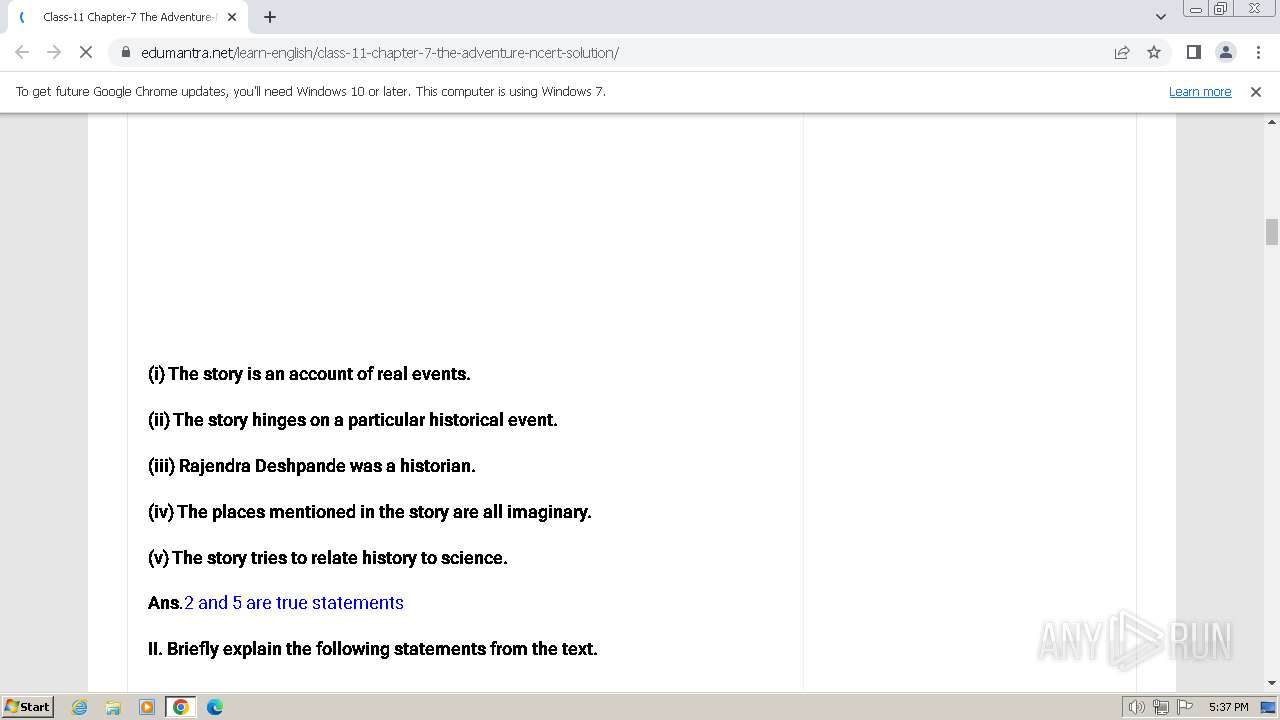Open Windows Media Player from taskbar
Viewport: 1280px width, 720px height.
pyautogui.click(x=147, y=707)
